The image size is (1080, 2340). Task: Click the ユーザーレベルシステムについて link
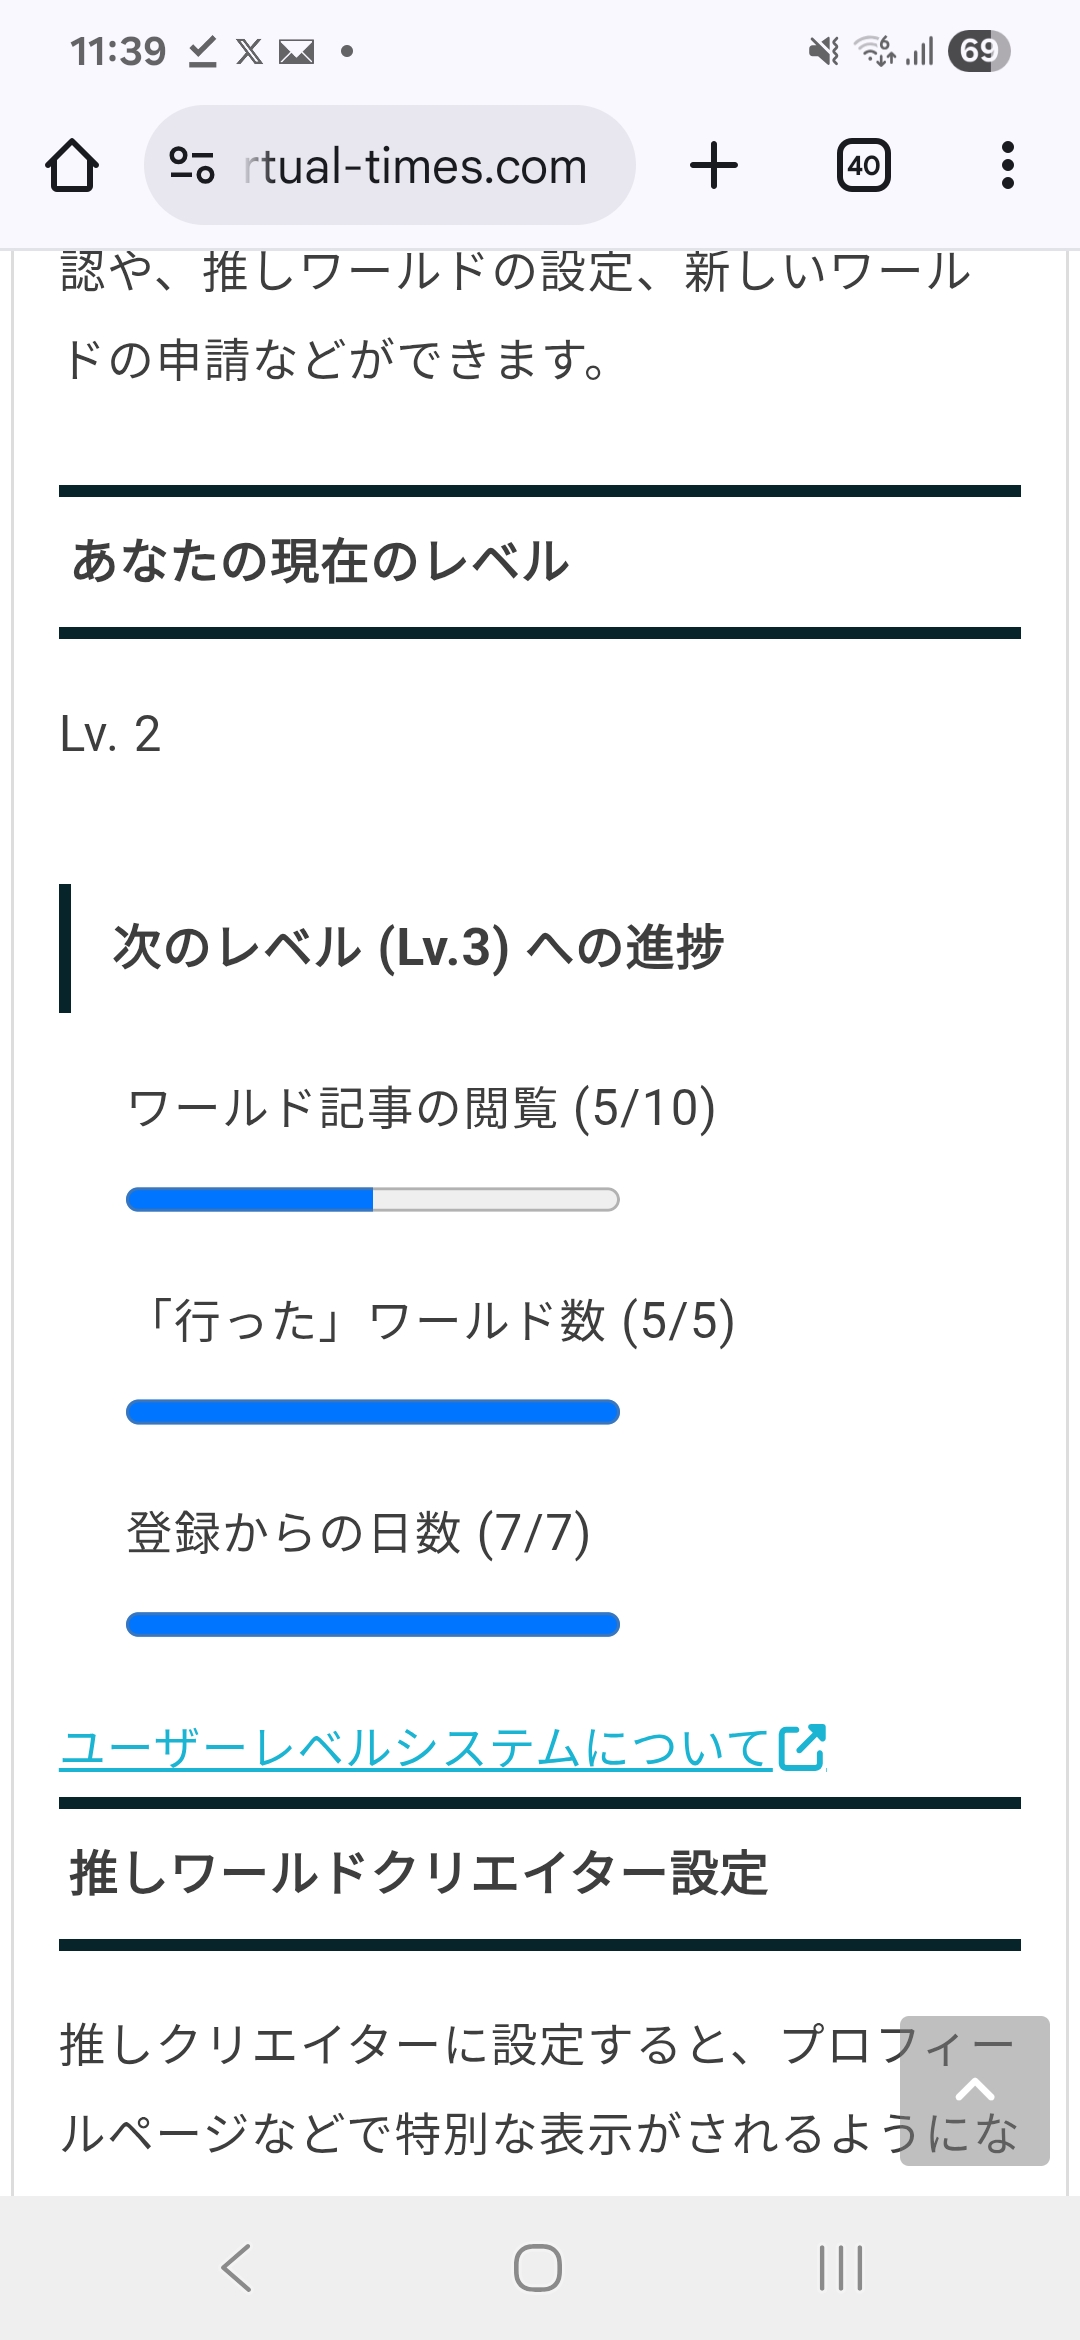coord(414,1748)
